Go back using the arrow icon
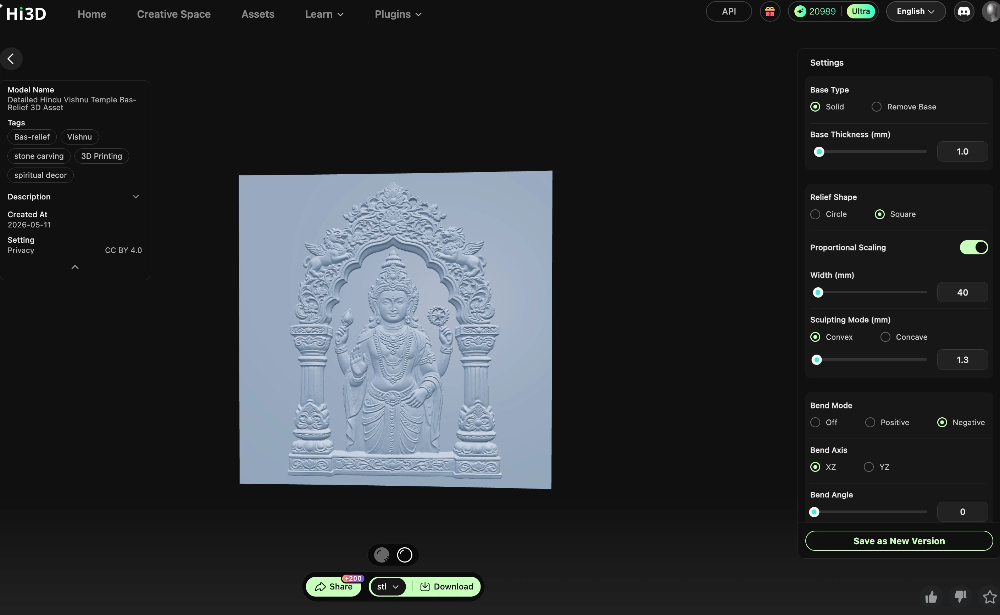The height and width of the screenshot is (615, 1000). (11, 59)
